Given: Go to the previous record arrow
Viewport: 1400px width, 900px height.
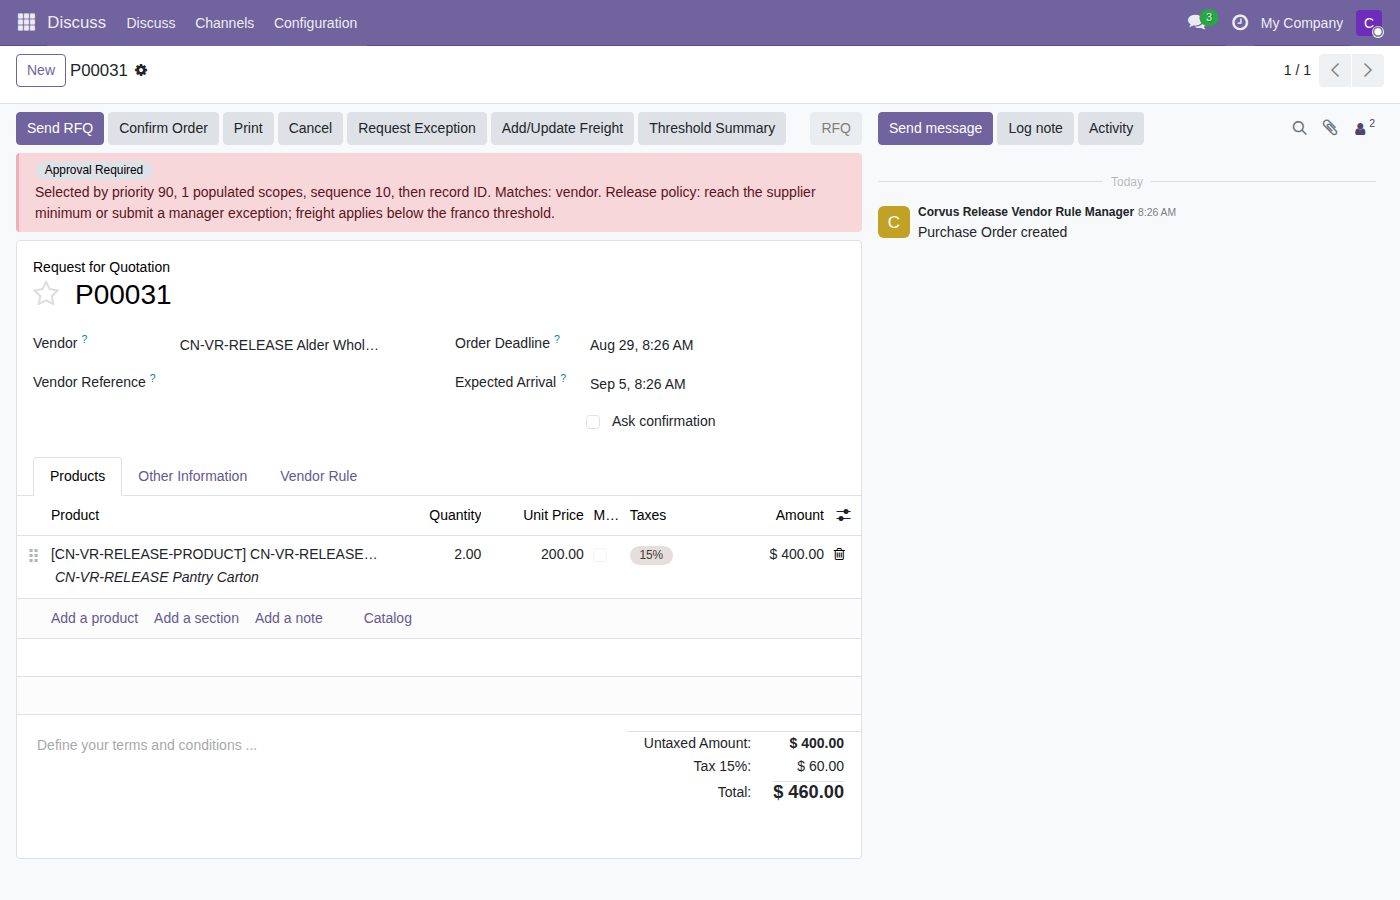Looking at the screenshot, I should pyautogui.click(x=1335, y=70).
